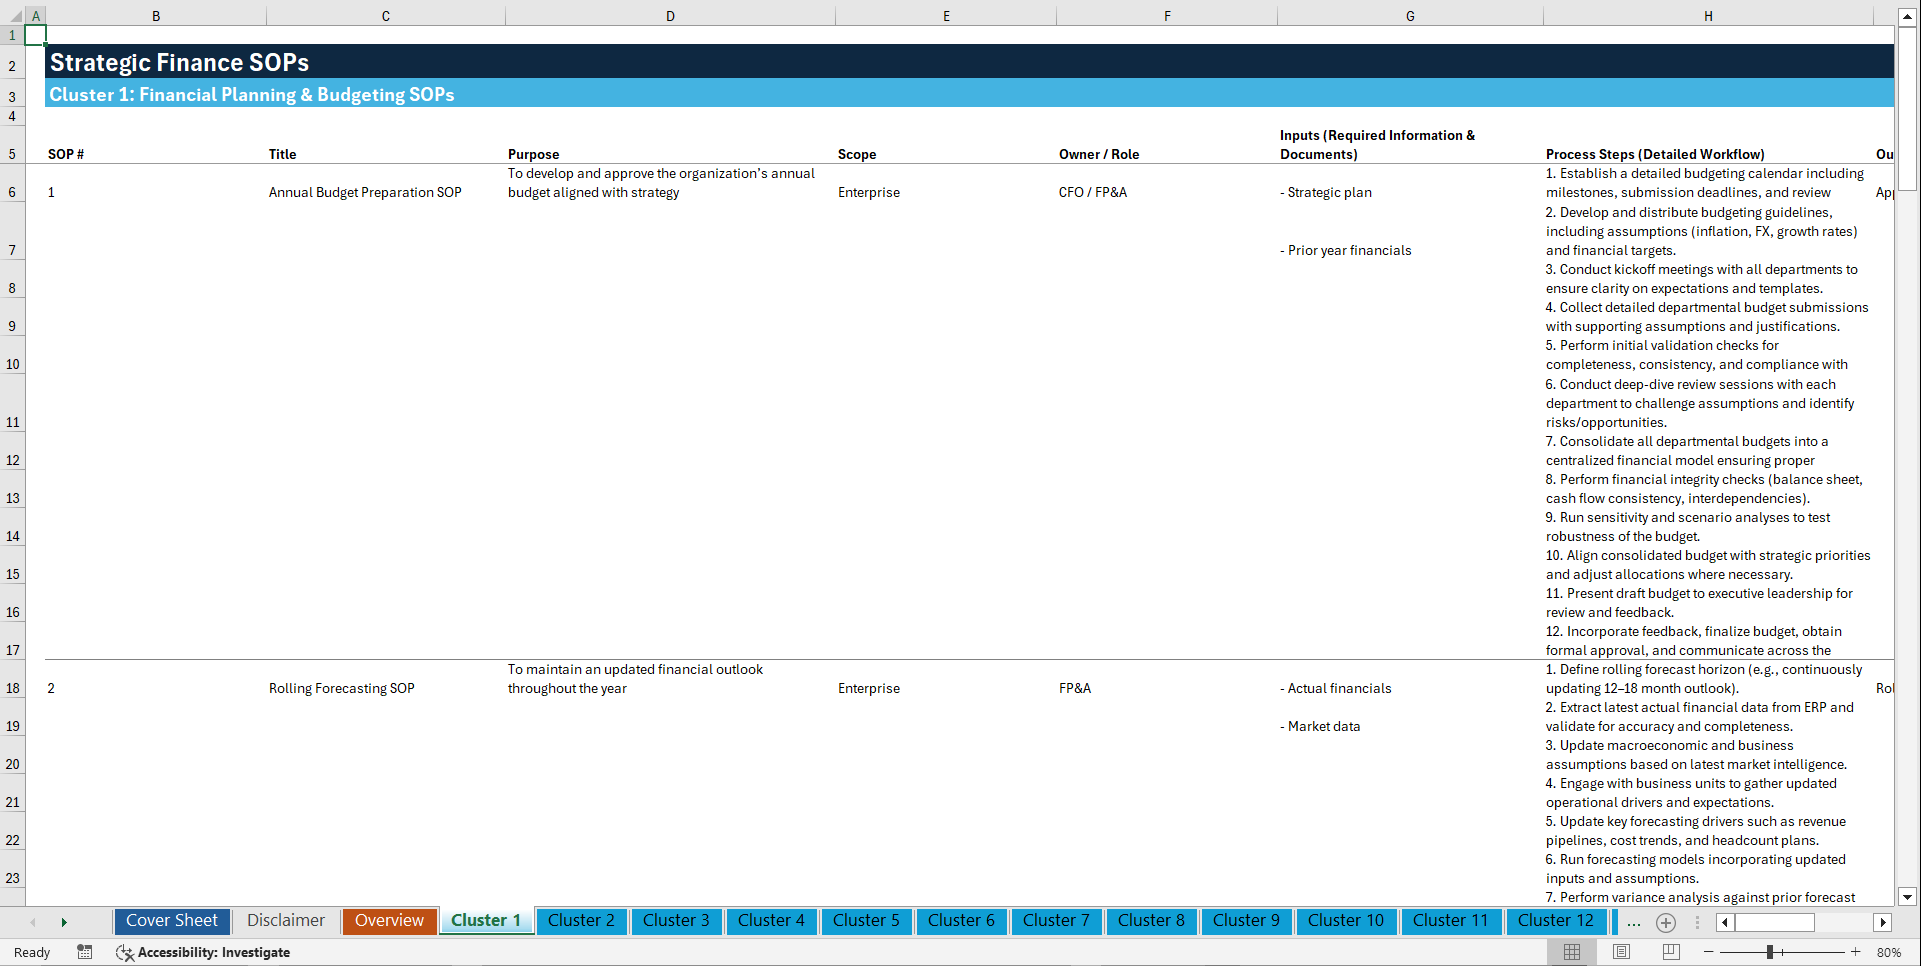
Task: Click the macro recording icon in status bar
Action: 85,952
